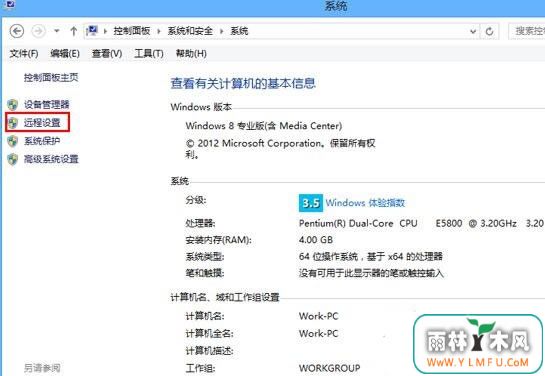Image resolution: width=545 pixels, height=376 pixels.
Task: Click the computer icon in the address bar
Action: (x=92, y=31)
